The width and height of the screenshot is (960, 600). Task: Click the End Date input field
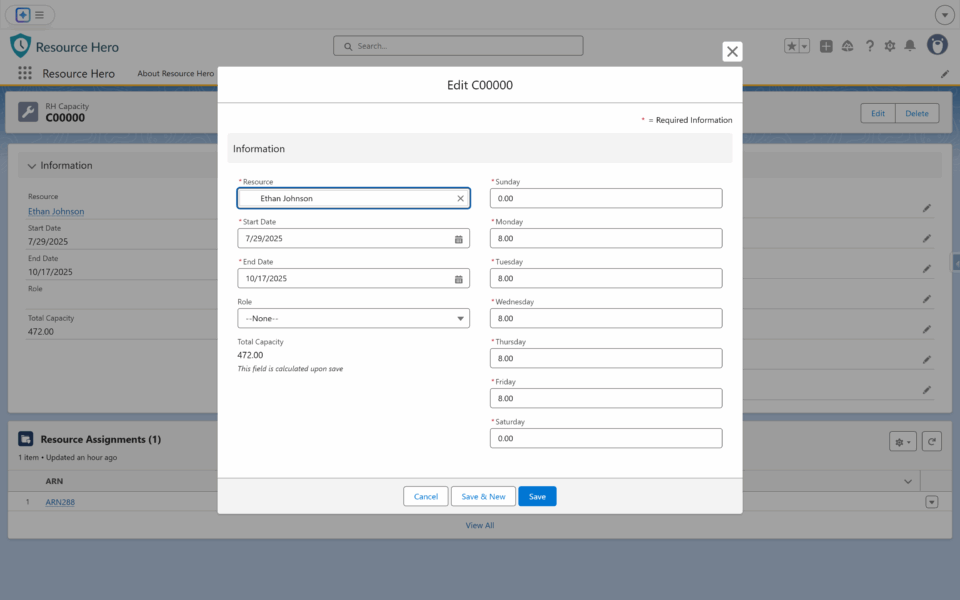(353, 279)
